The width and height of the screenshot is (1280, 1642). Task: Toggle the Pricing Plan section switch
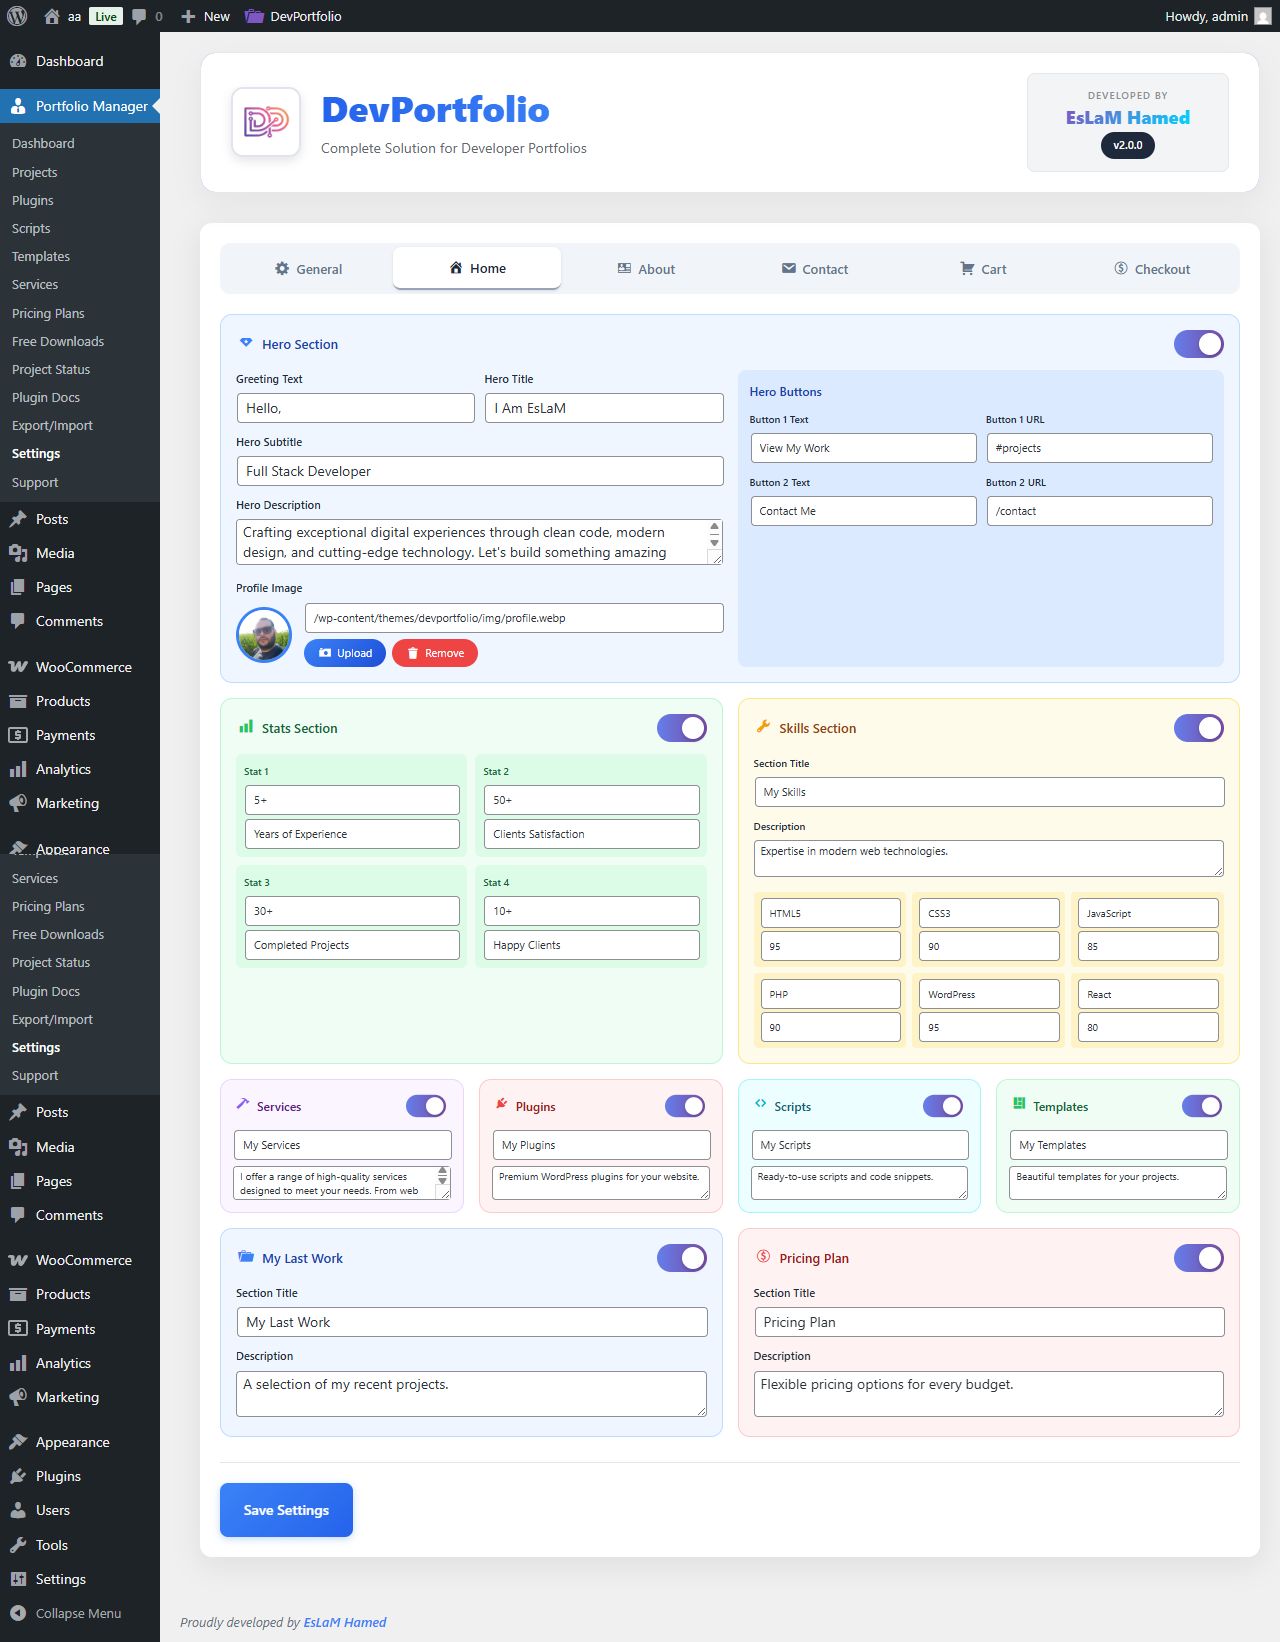[x=1198, y=1258]
